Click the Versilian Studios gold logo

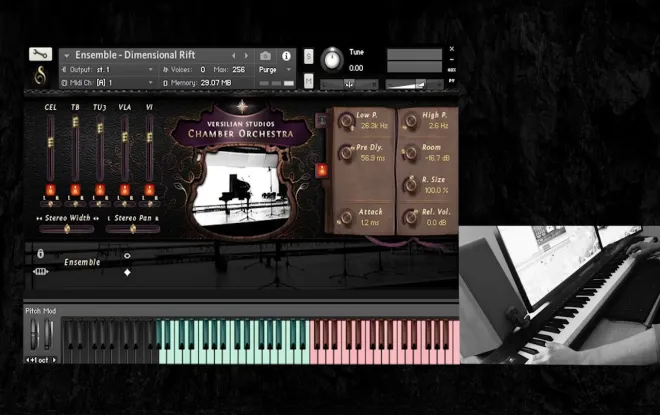tap(40, 76)
